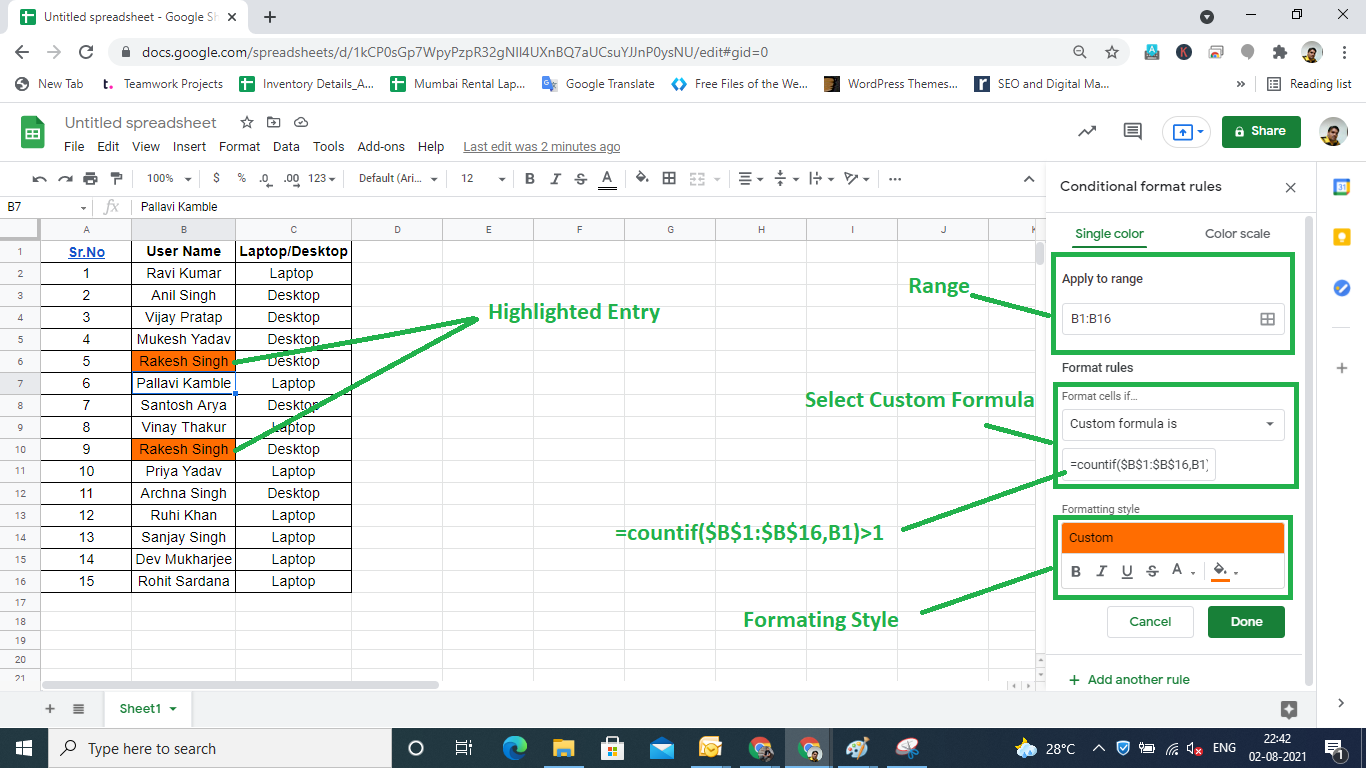
Task: Print the spreadsheet using the printer icon
Action: tap(90, 179)
